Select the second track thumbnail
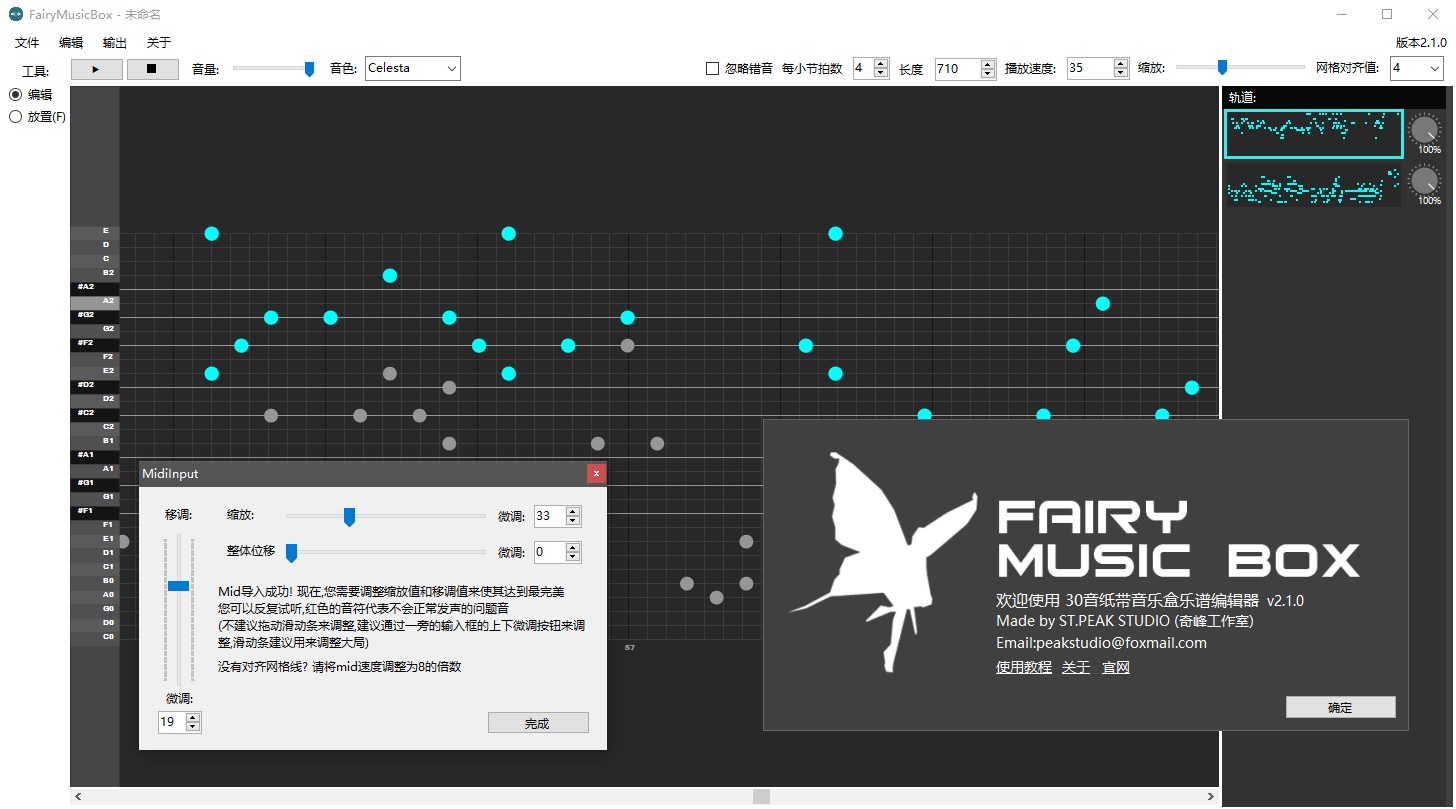This screenshot has width=1456, height=809. pos(1314,184)
